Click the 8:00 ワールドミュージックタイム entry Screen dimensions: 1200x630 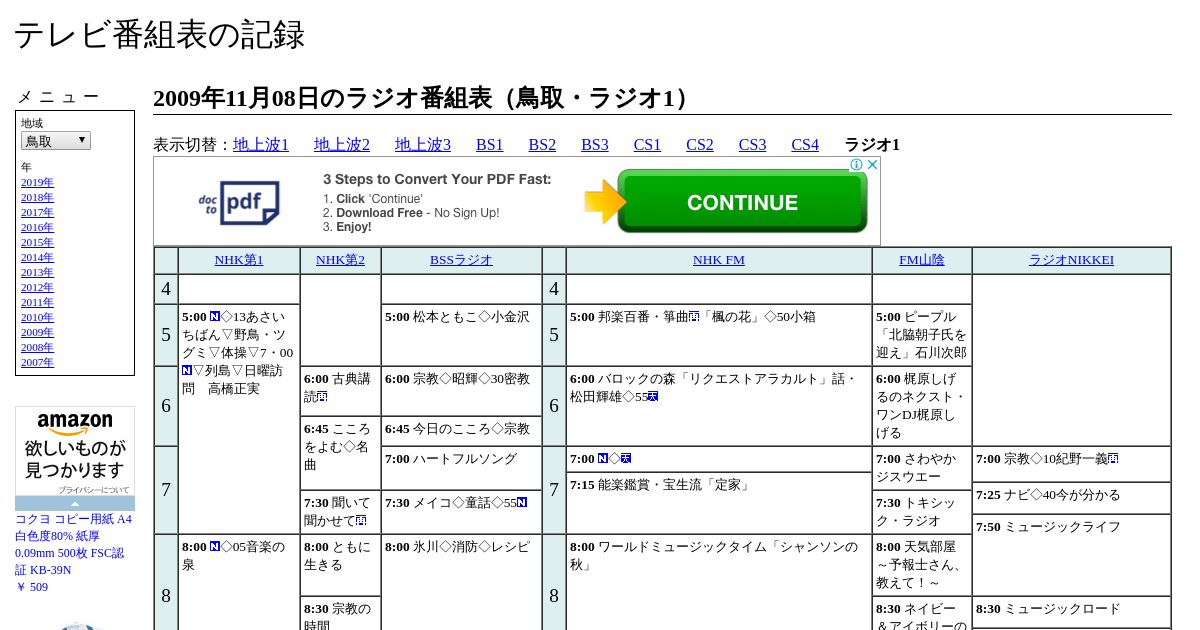[x=719, y=583]
